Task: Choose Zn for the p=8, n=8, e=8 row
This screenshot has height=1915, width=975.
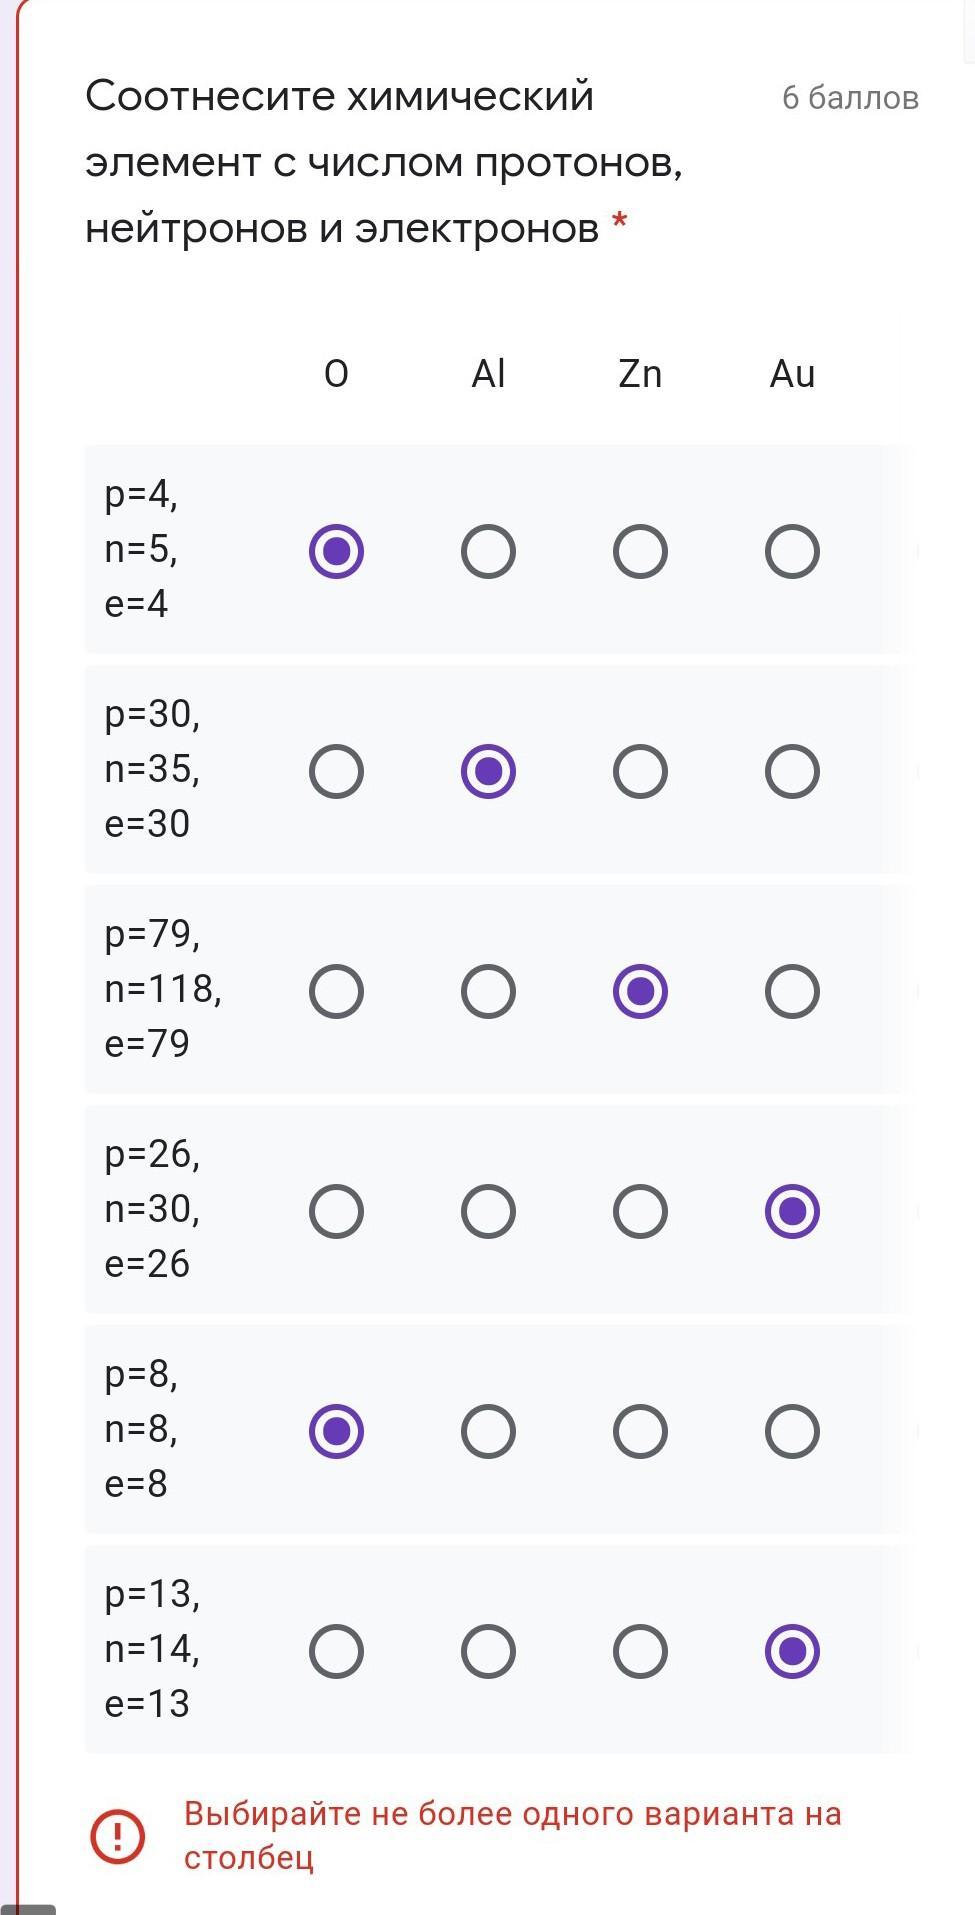Action: point(640,1431)
